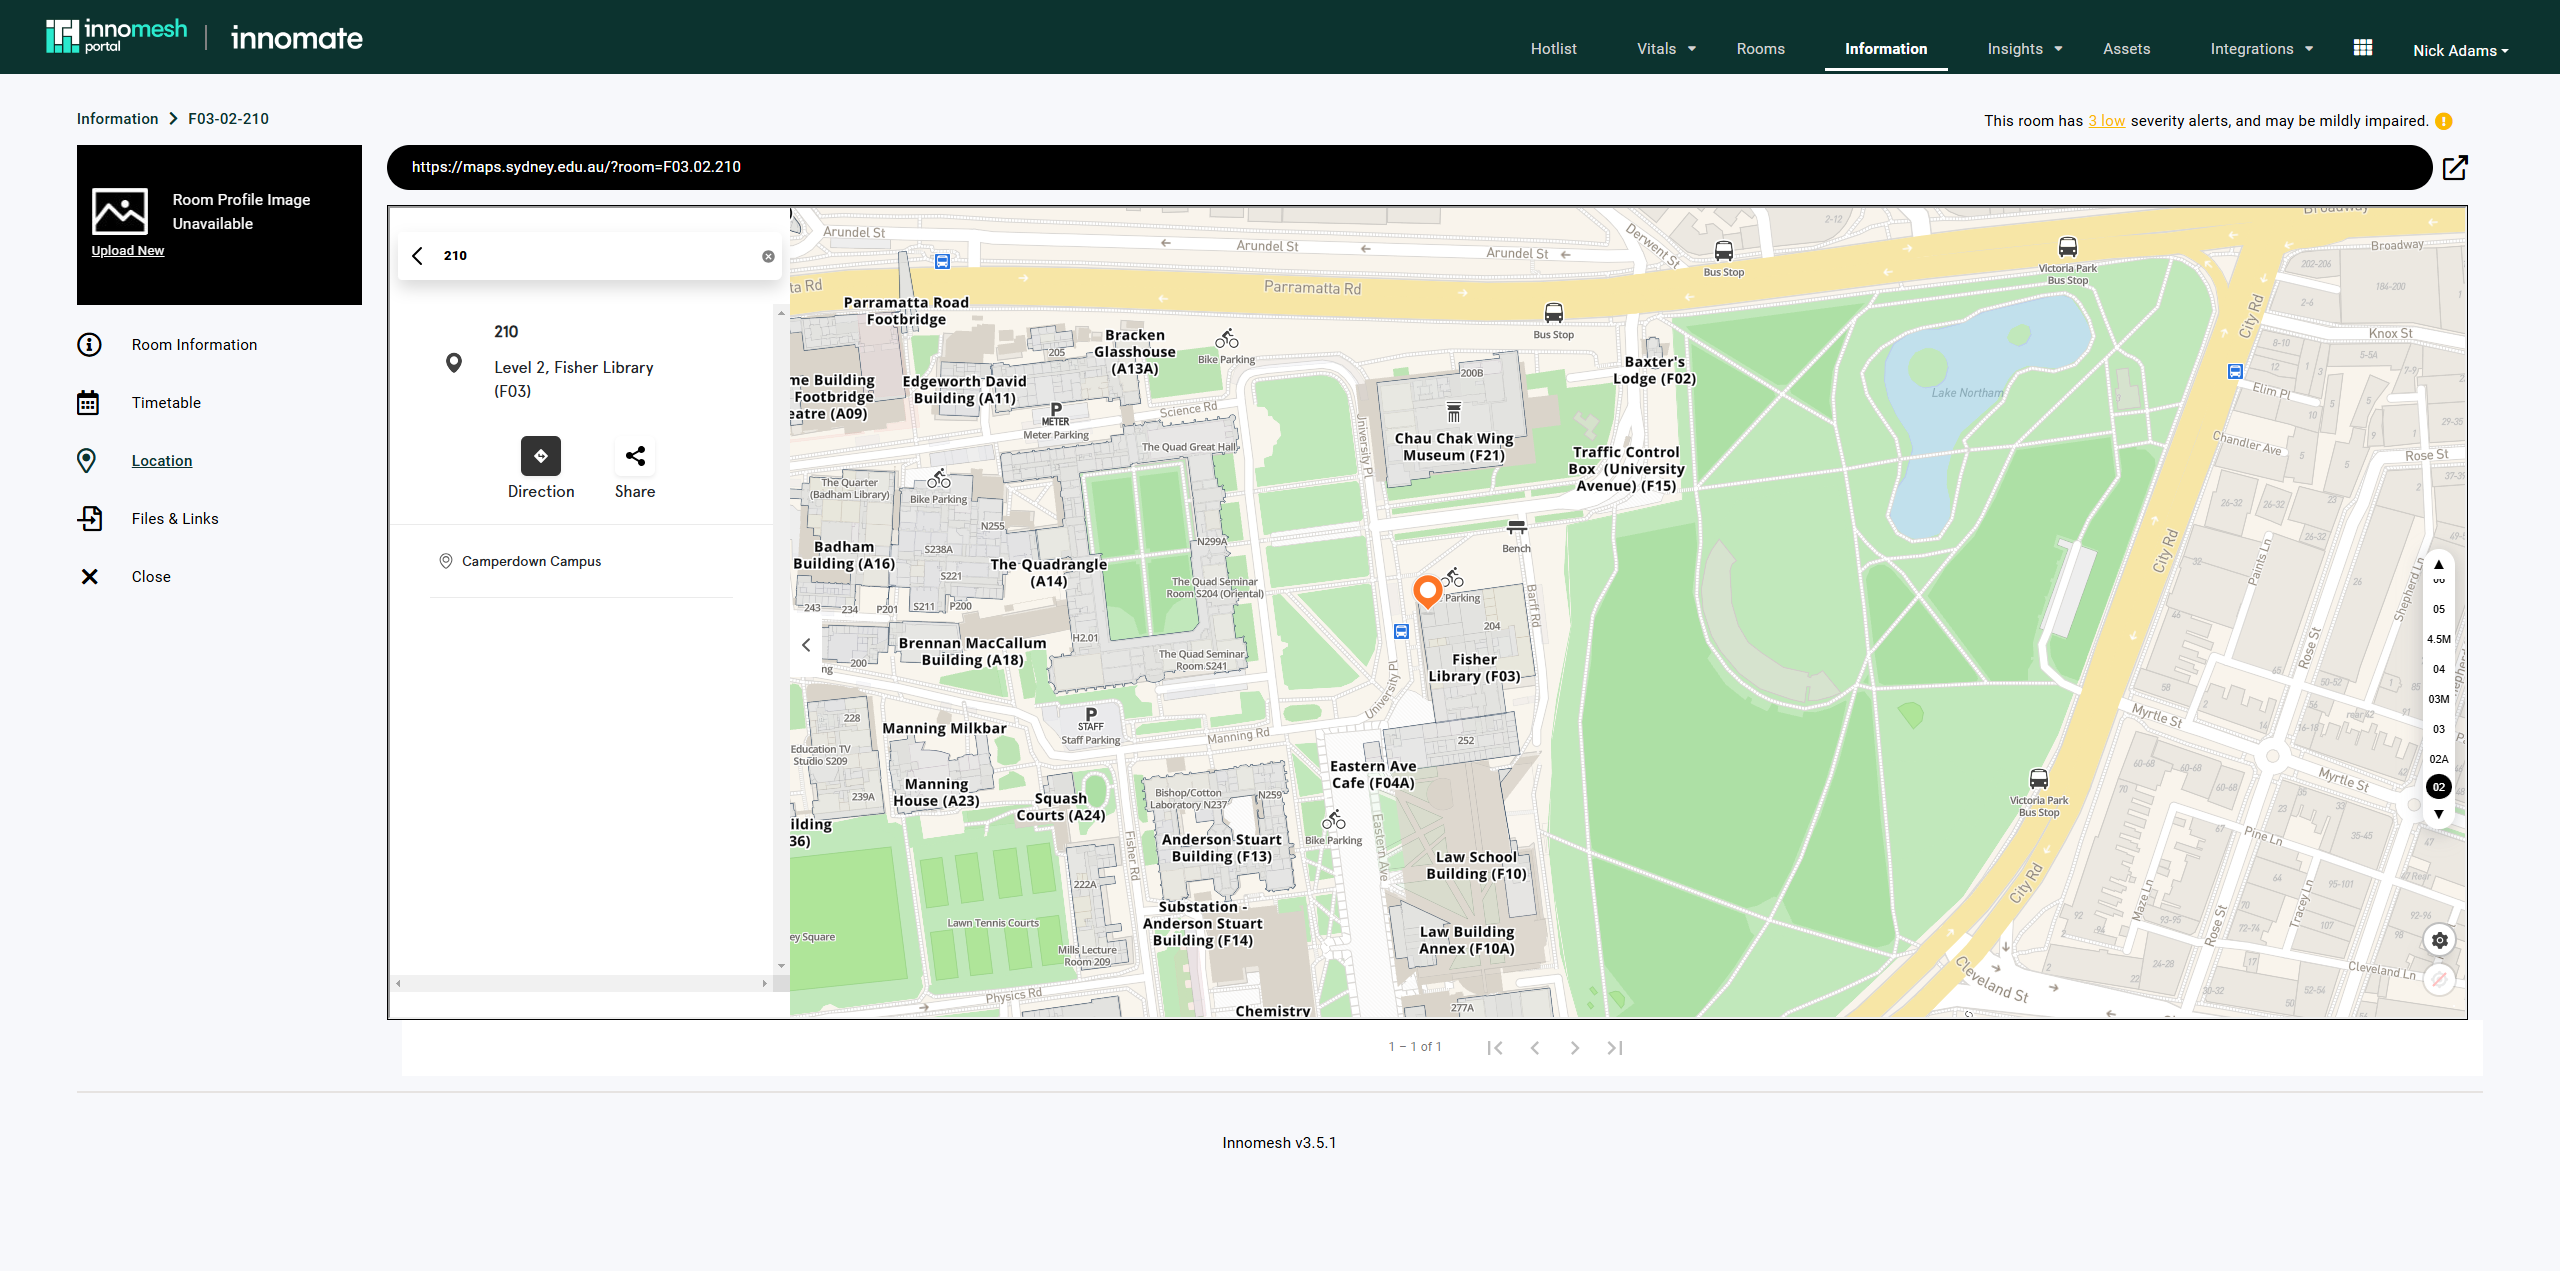
Task: Click The Quadrangle (A14) map label
Action: pyautogui.click(x=1048, y=573)
